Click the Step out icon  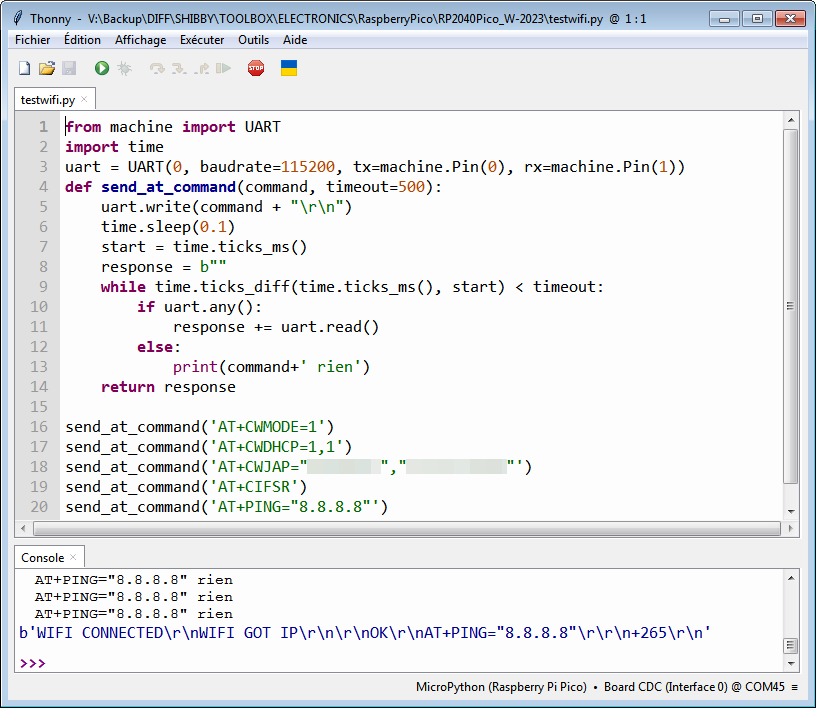click(201, 68)
